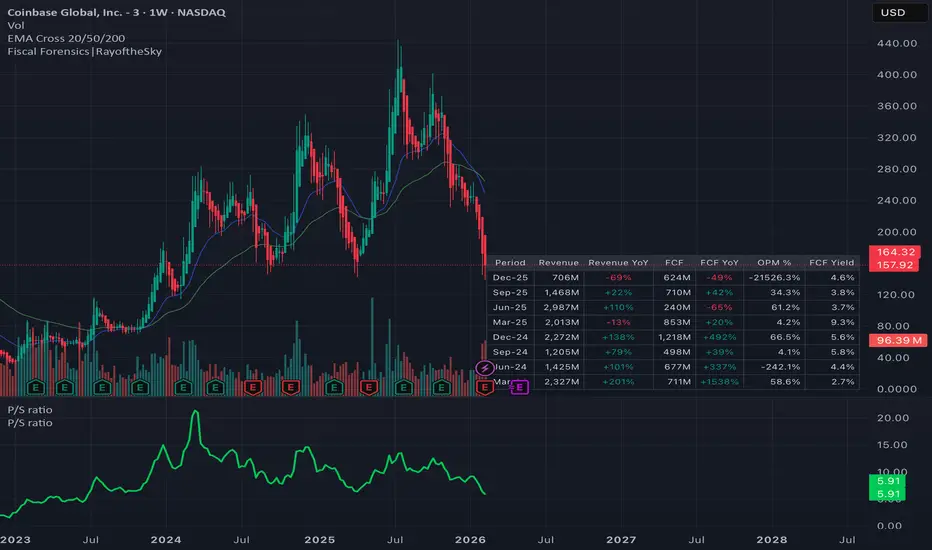Click the 200.00 price axis label

(896, 232)
